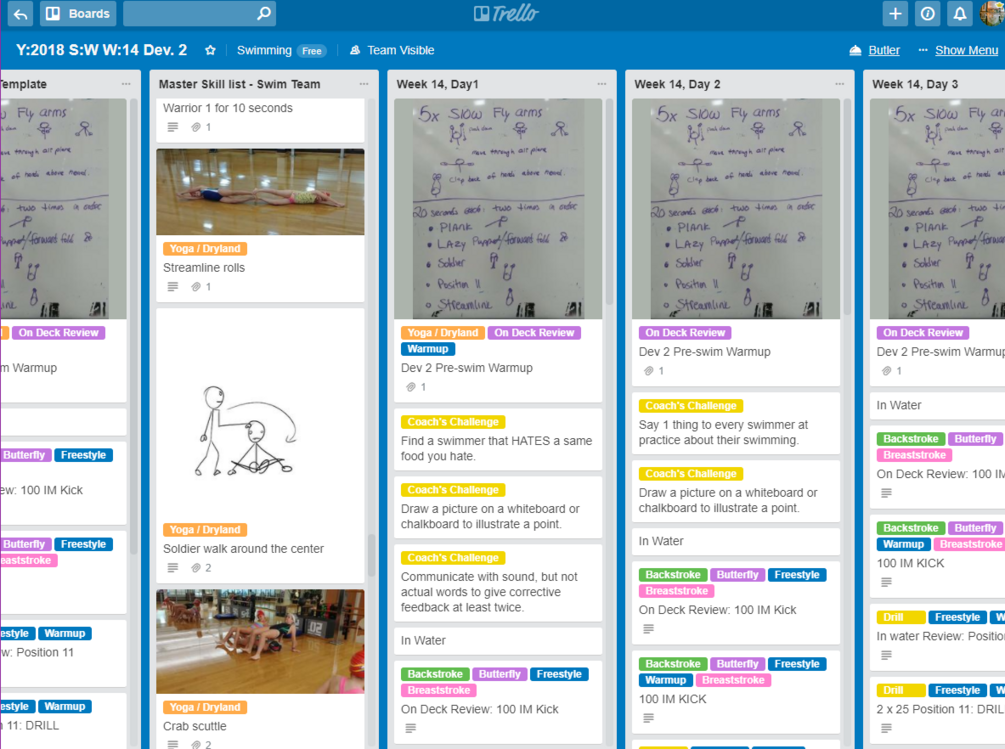This screenshot has height=749, width=1005.
Task: Click the back arrow button
Action: (x=20, y=13)
